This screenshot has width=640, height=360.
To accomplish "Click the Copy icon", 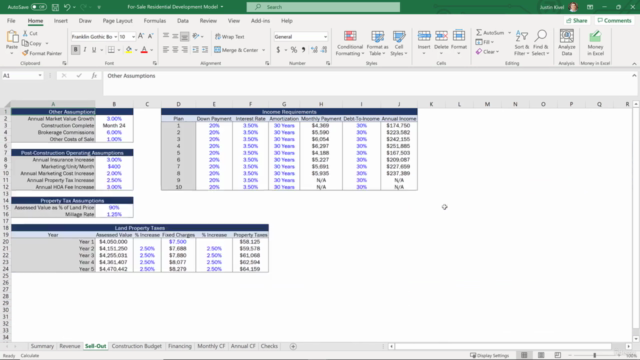I will pyautogui.click(x=25, y=43).
